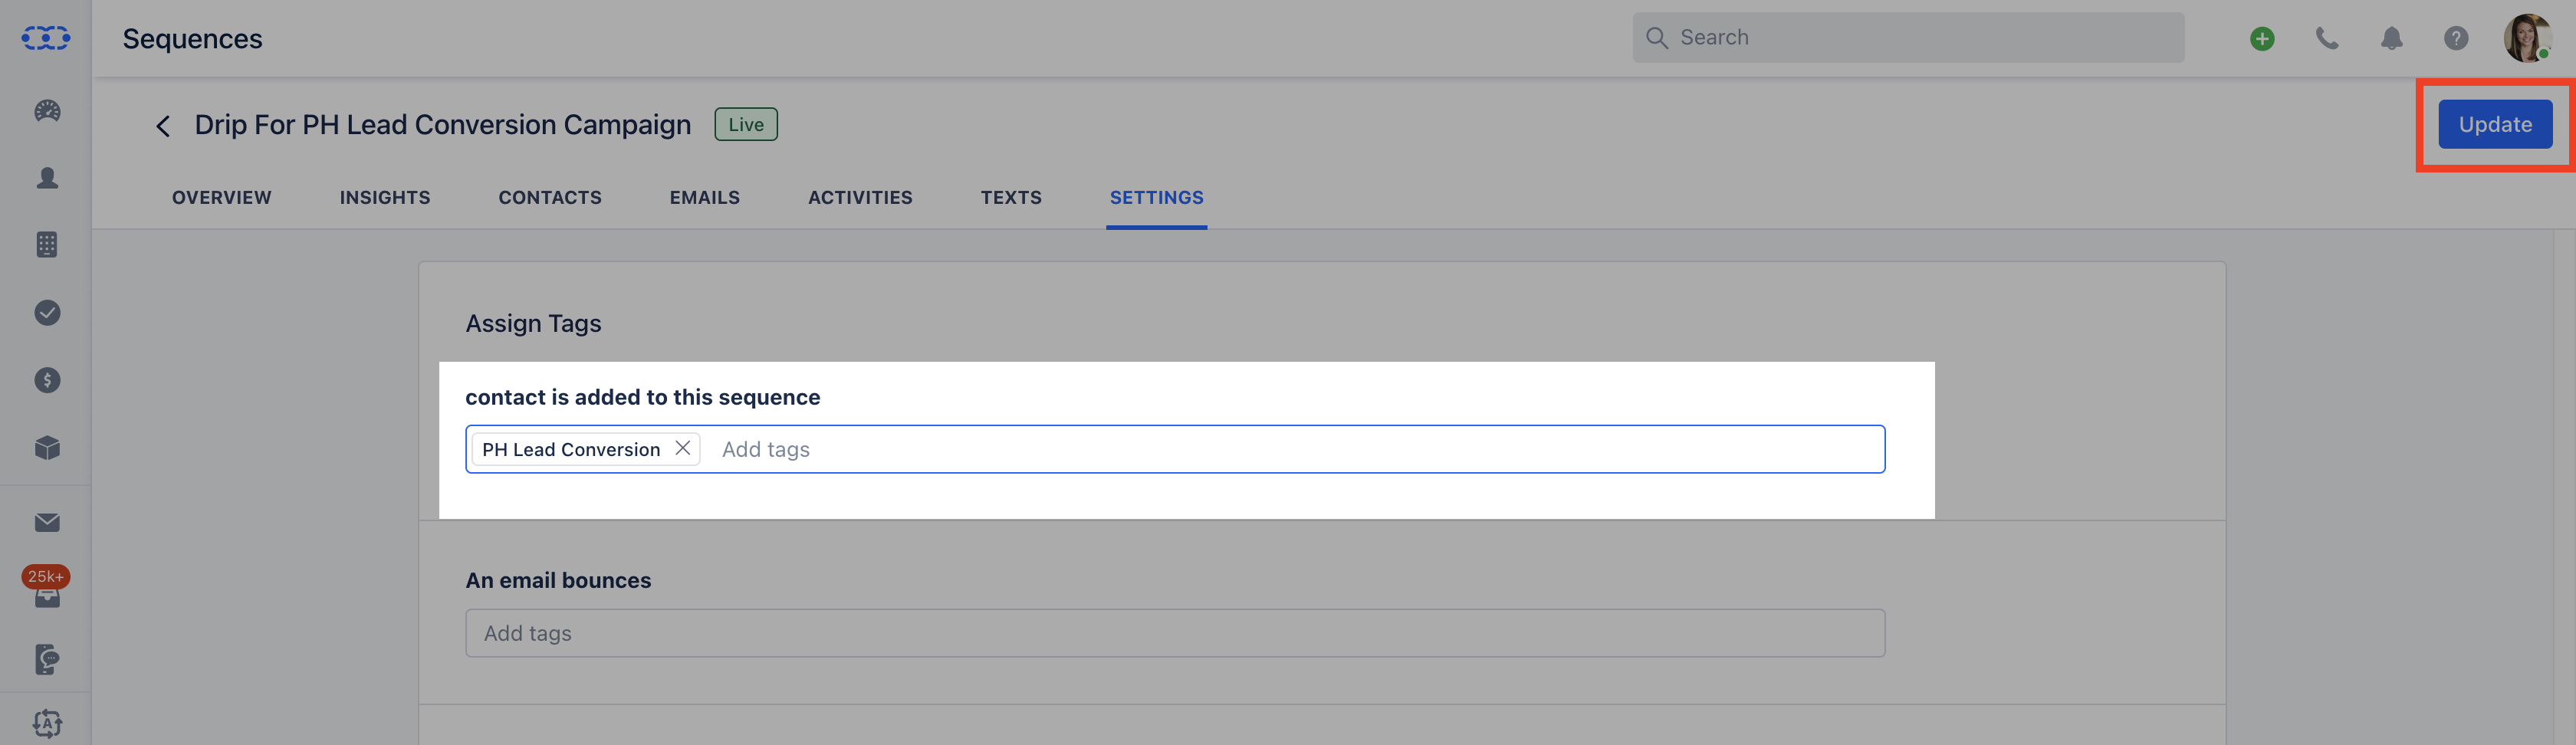Image resolution: width=2576 pixels, height=745 pixels.
Task: Open the phone dialer icon
Action: [x=2327, y=38]
